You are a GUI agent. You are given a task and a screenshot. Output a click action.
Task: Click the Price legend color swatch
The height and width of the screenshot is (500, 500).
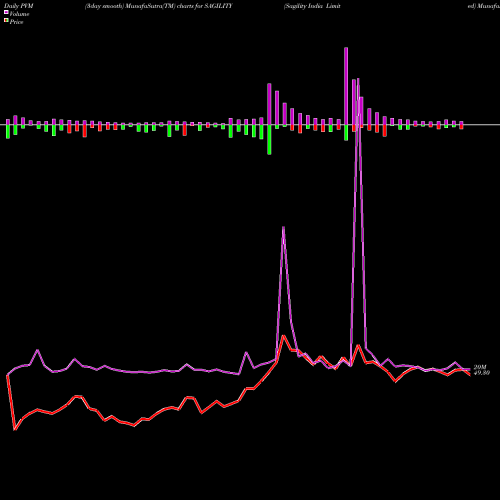click(6, 21)
